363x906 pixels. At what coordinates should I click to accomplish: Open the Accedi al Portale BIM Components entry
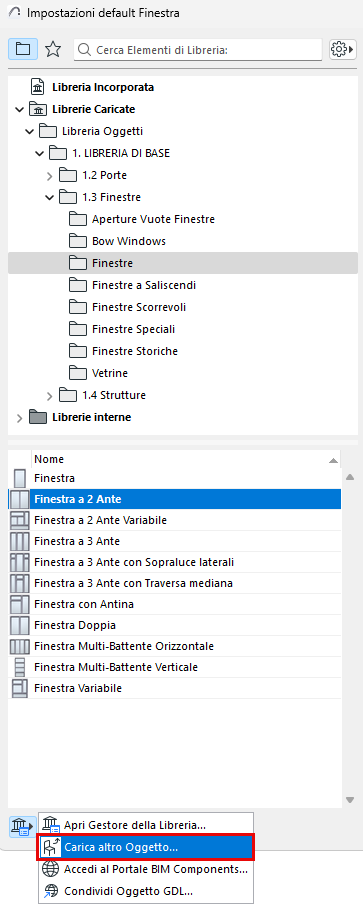click(146, 868)
